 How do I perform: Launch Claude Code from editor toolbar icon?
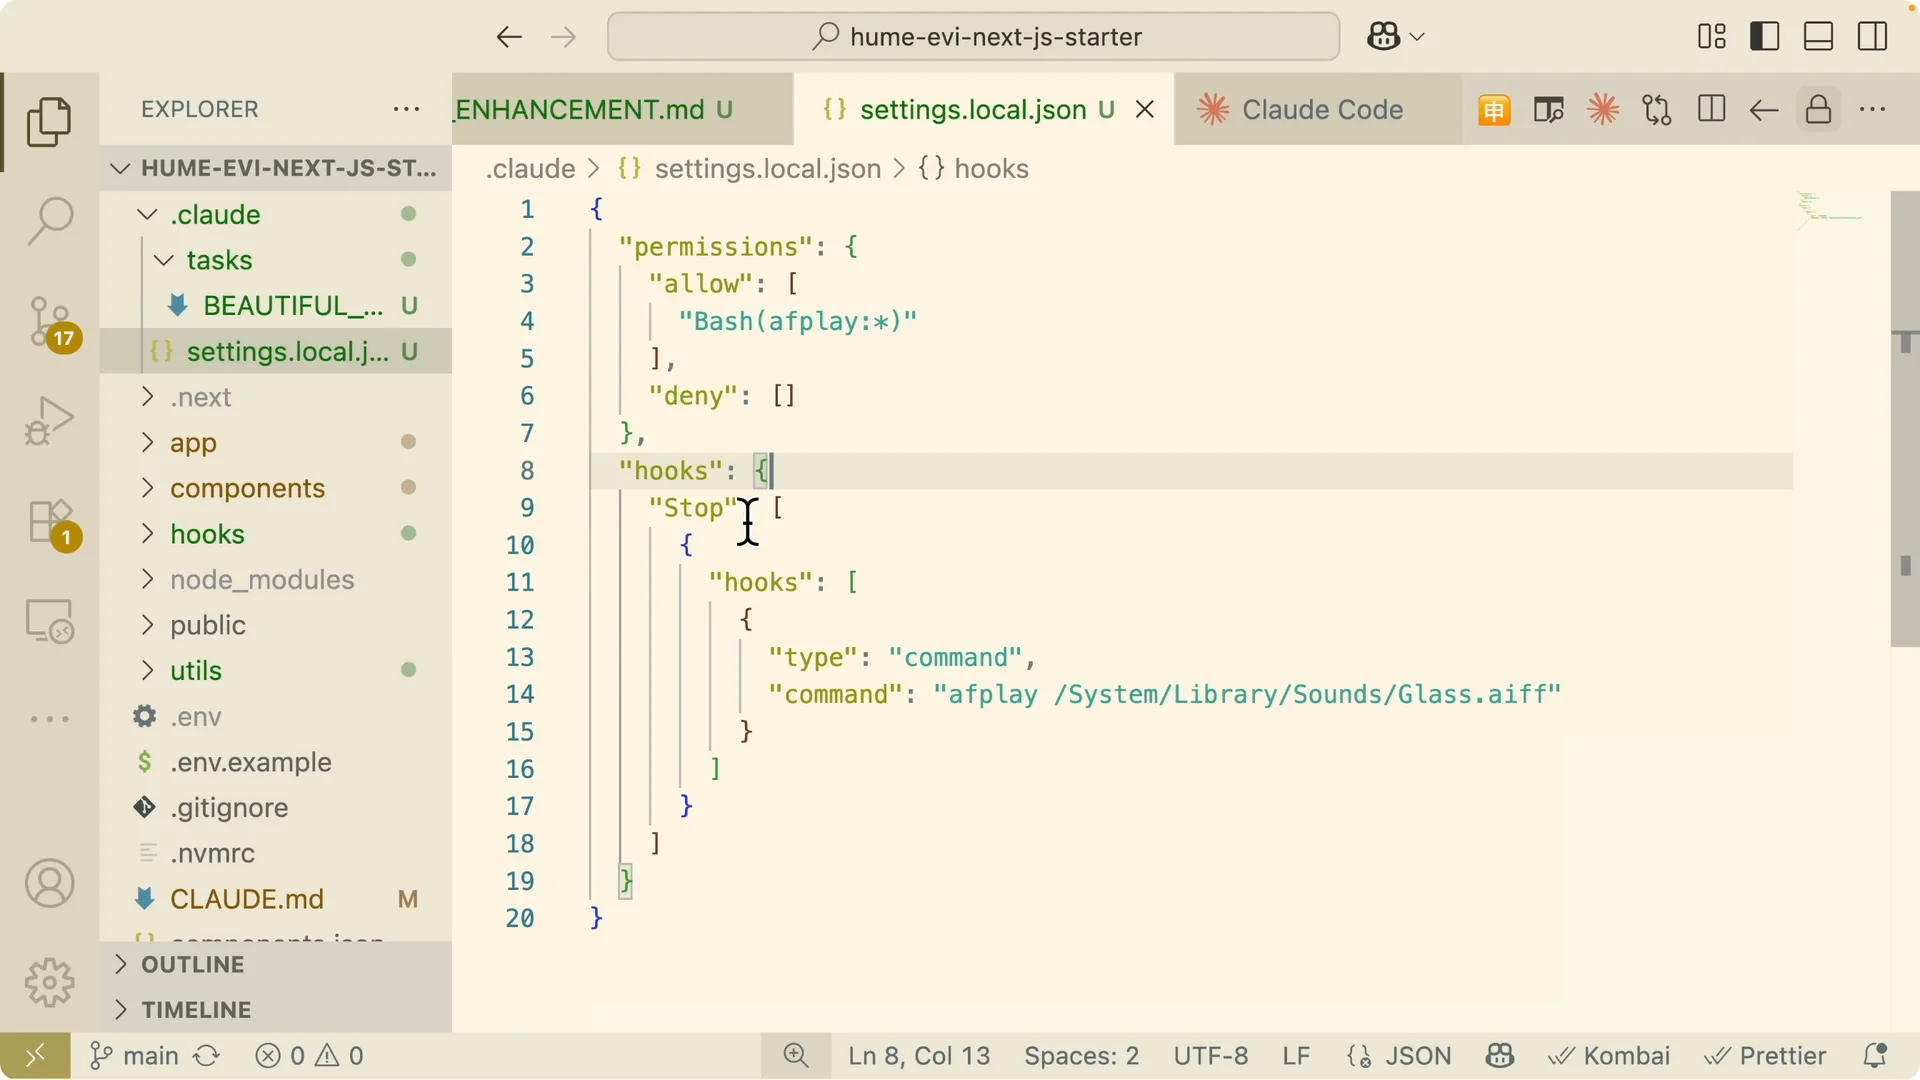[x=1603, y=110]
